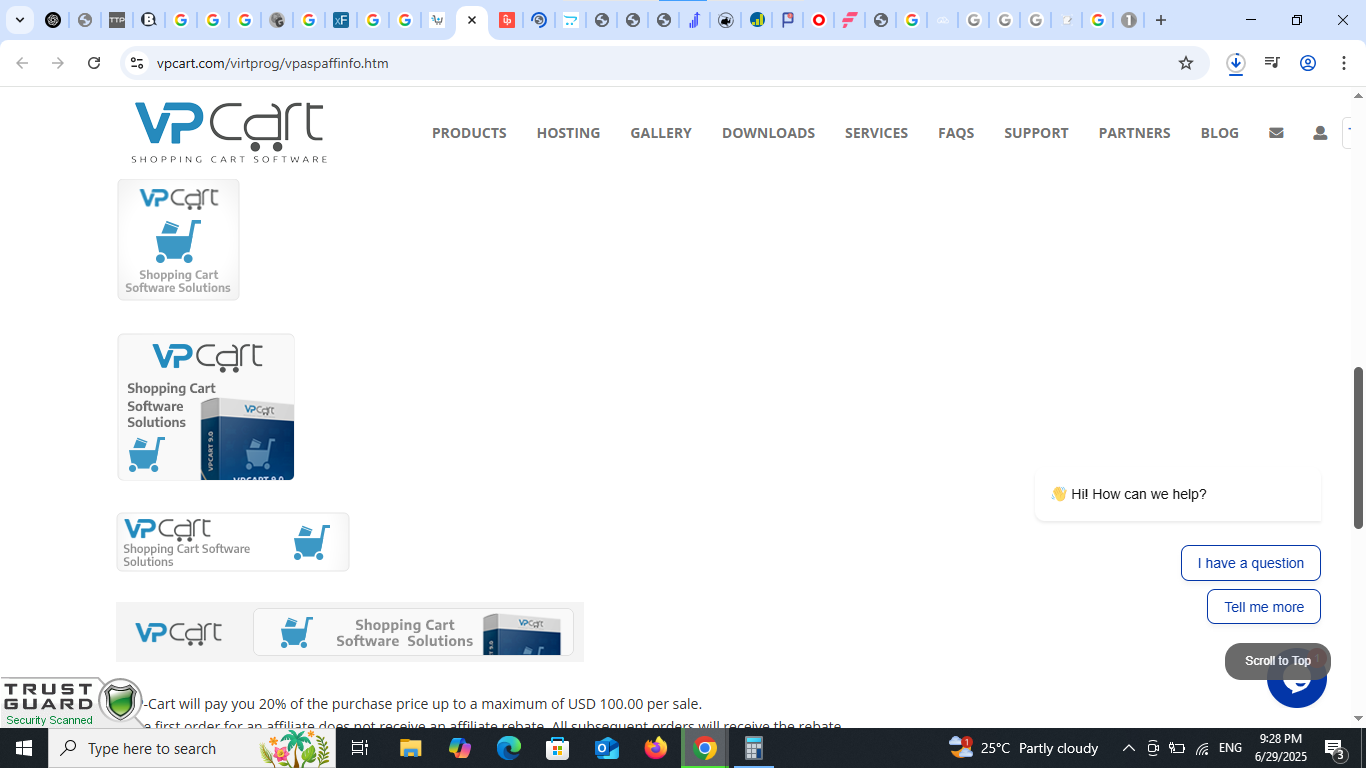
Task: Open the user account icon in header
Action: coord(1320,132)
